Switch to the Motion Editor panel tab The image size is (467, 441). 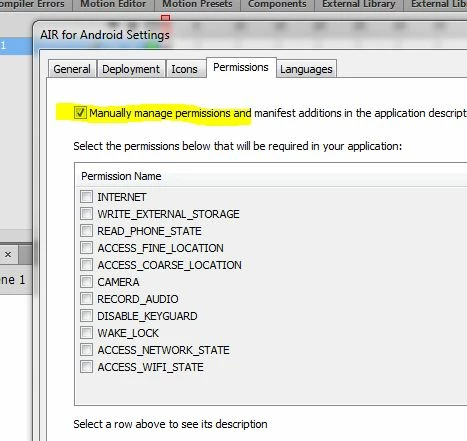113,4
